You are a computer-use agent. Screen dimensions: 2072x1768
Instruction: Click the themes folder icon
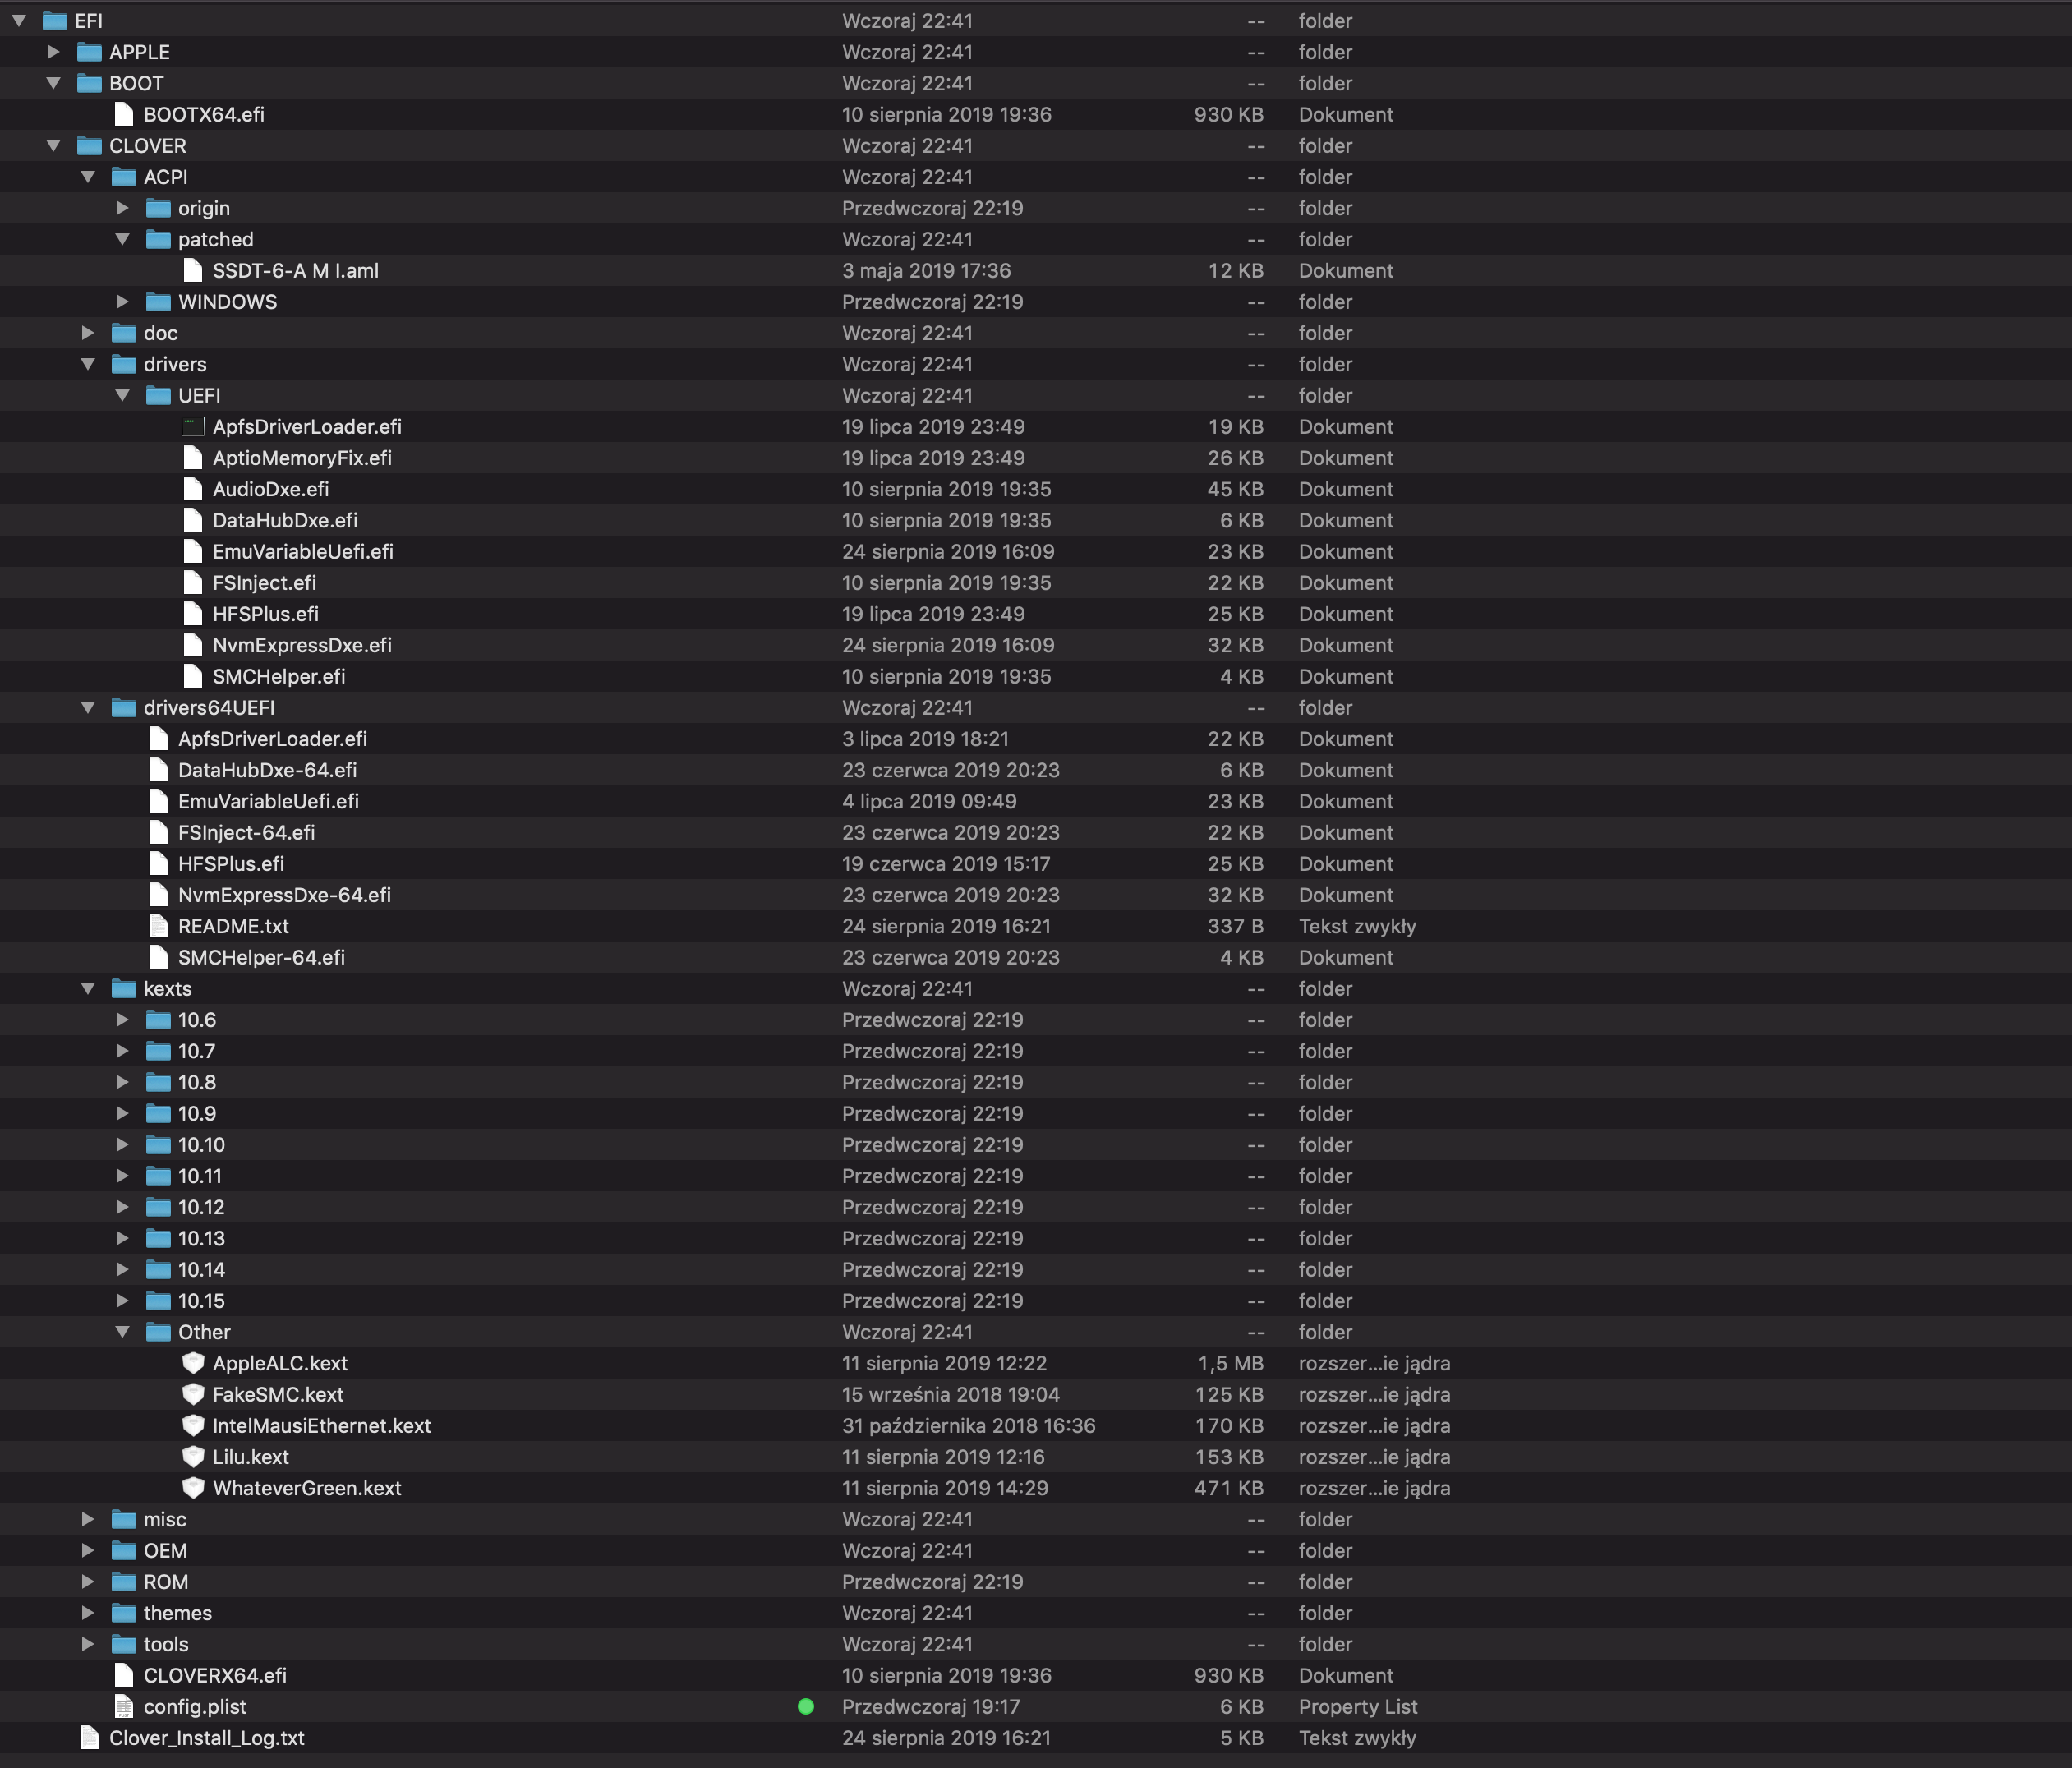(x=124, y=1613)
